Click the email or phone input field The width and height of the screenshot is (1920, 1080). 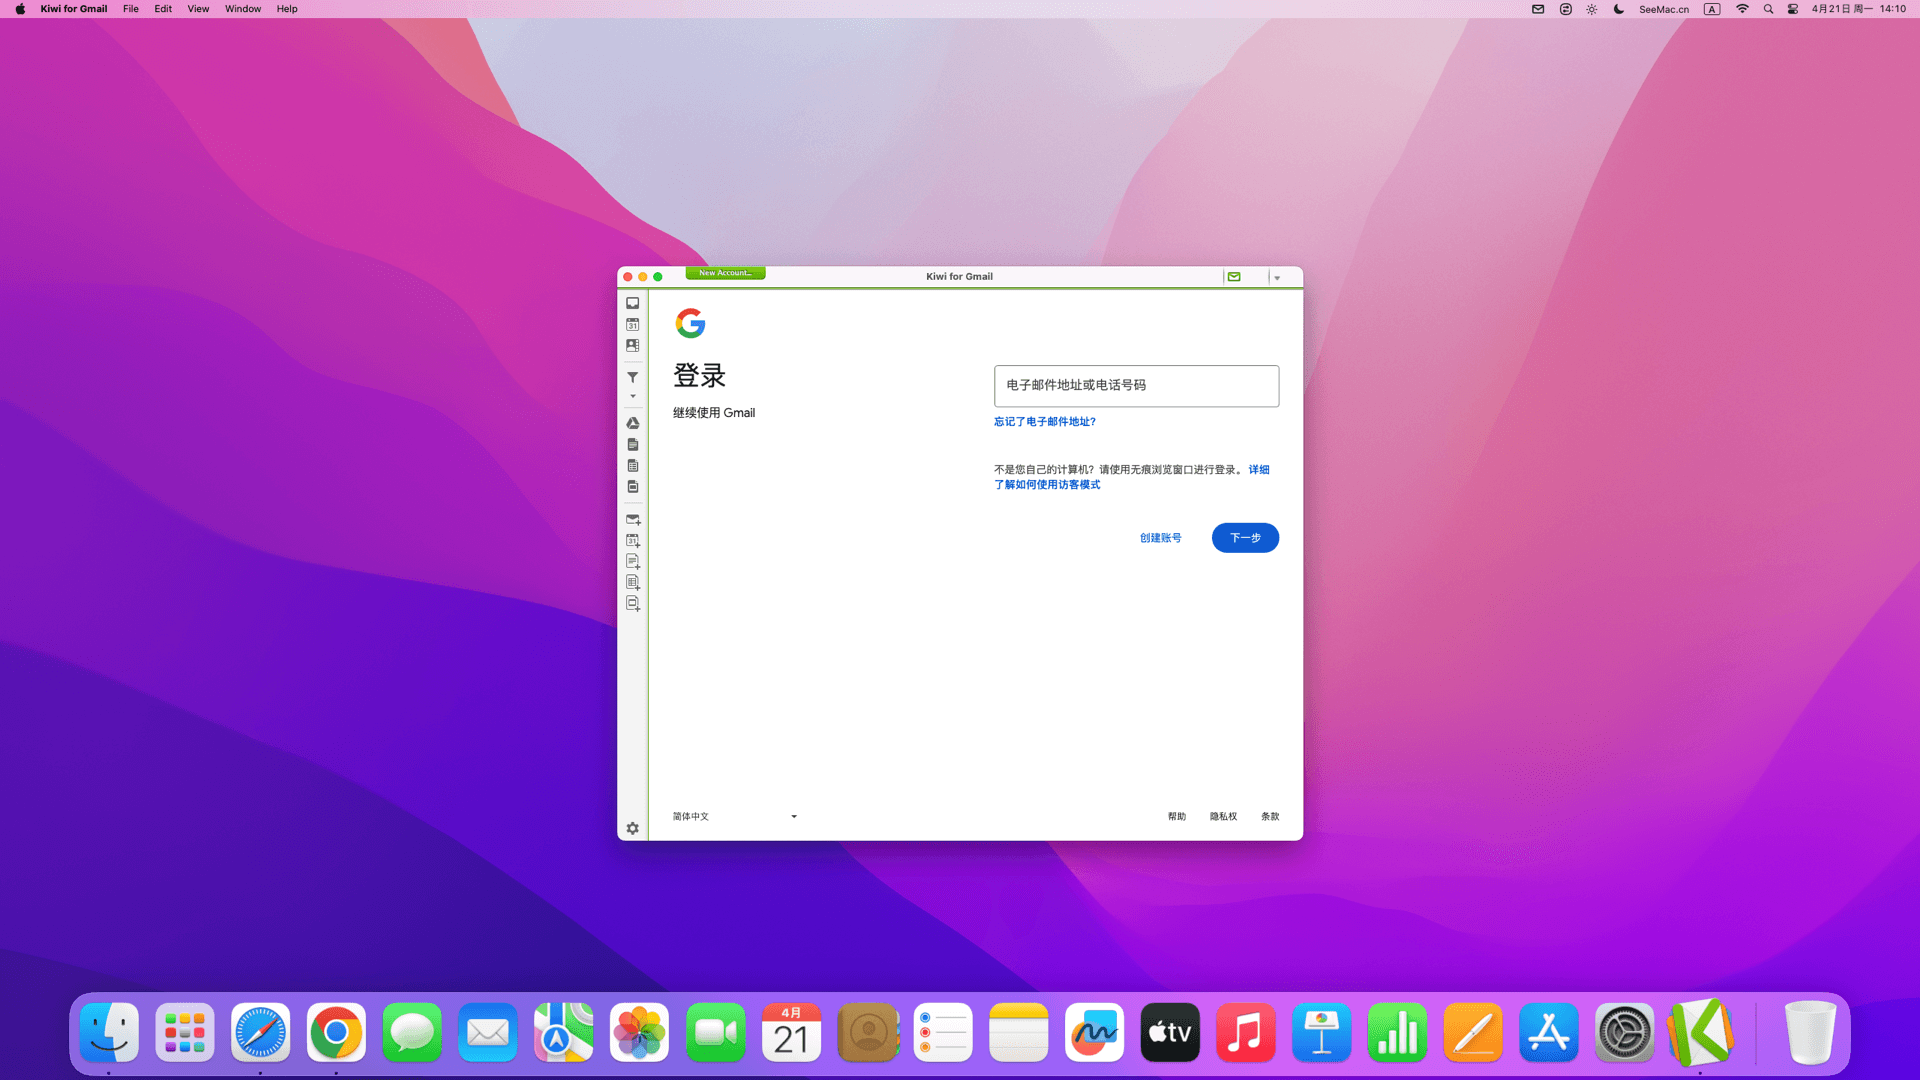(1136, 386)
